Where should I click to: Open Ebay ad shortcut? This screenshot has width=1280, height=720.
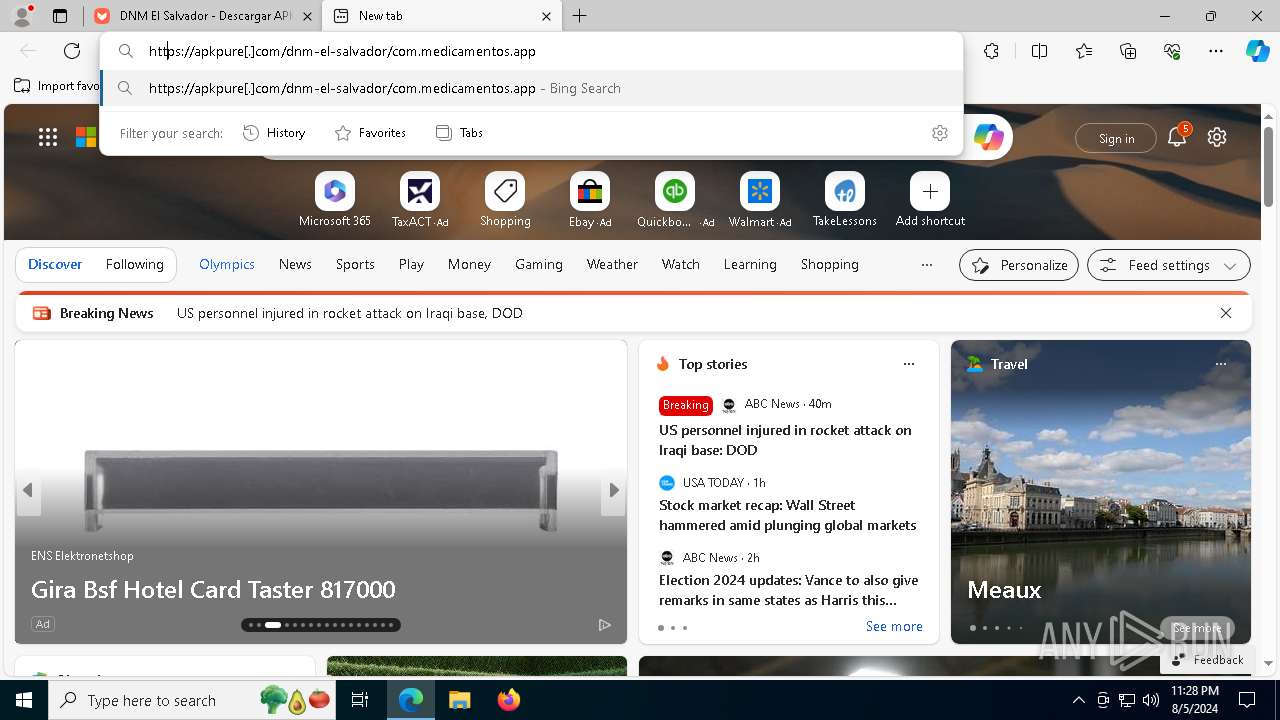pyautogui.click(x=590, y=200)
